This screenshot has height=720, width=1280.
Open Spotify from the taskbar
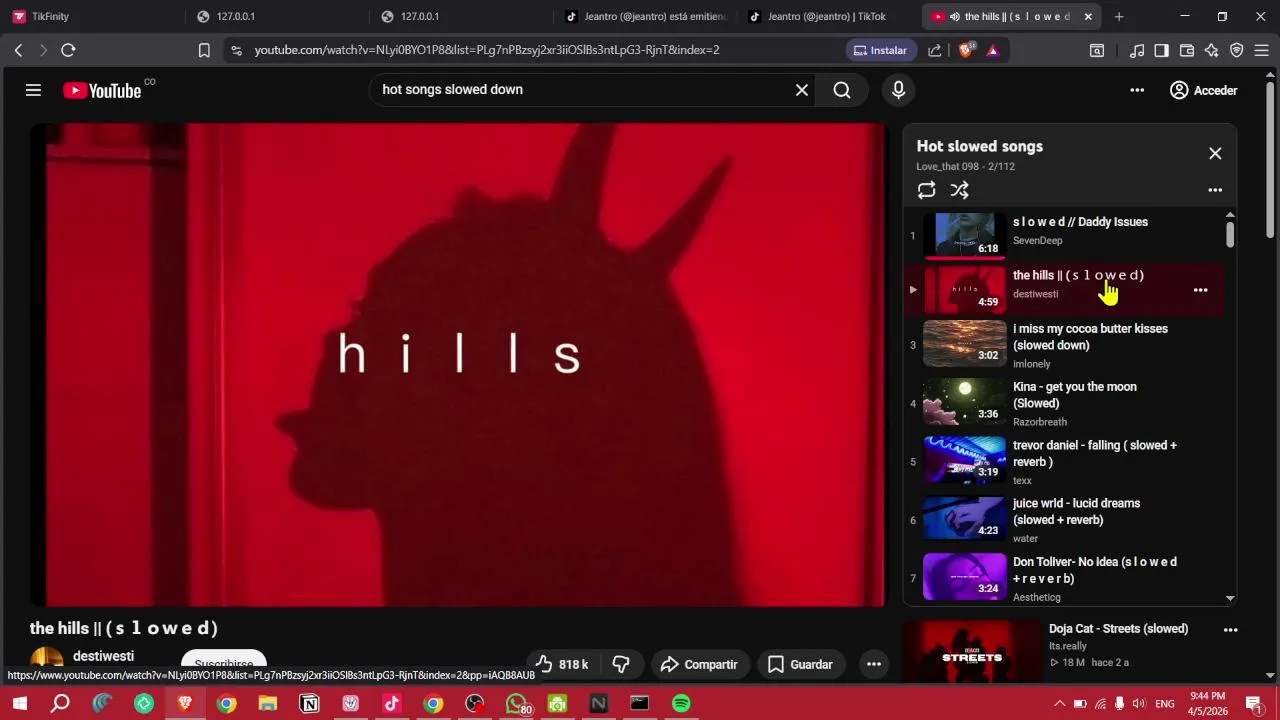[681, 704]
